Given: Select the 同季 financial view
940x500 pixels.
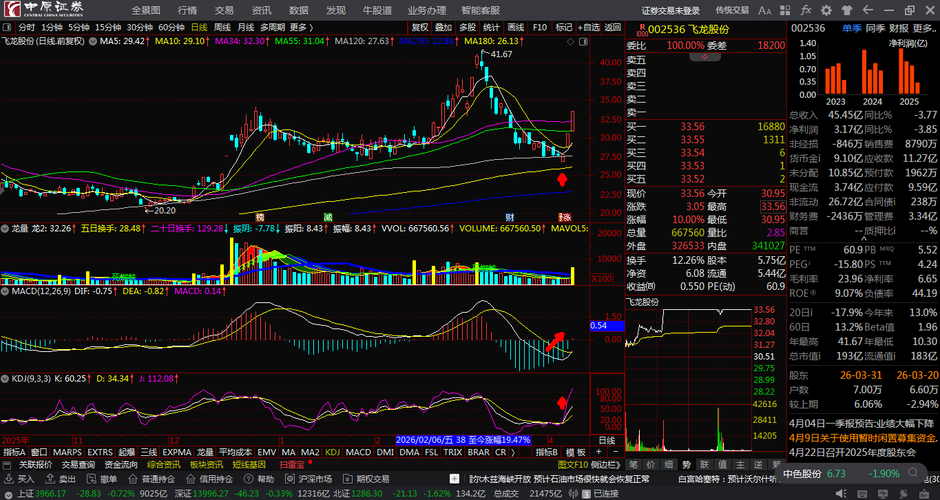Looking at the screenshot, I should pos(875,28).
